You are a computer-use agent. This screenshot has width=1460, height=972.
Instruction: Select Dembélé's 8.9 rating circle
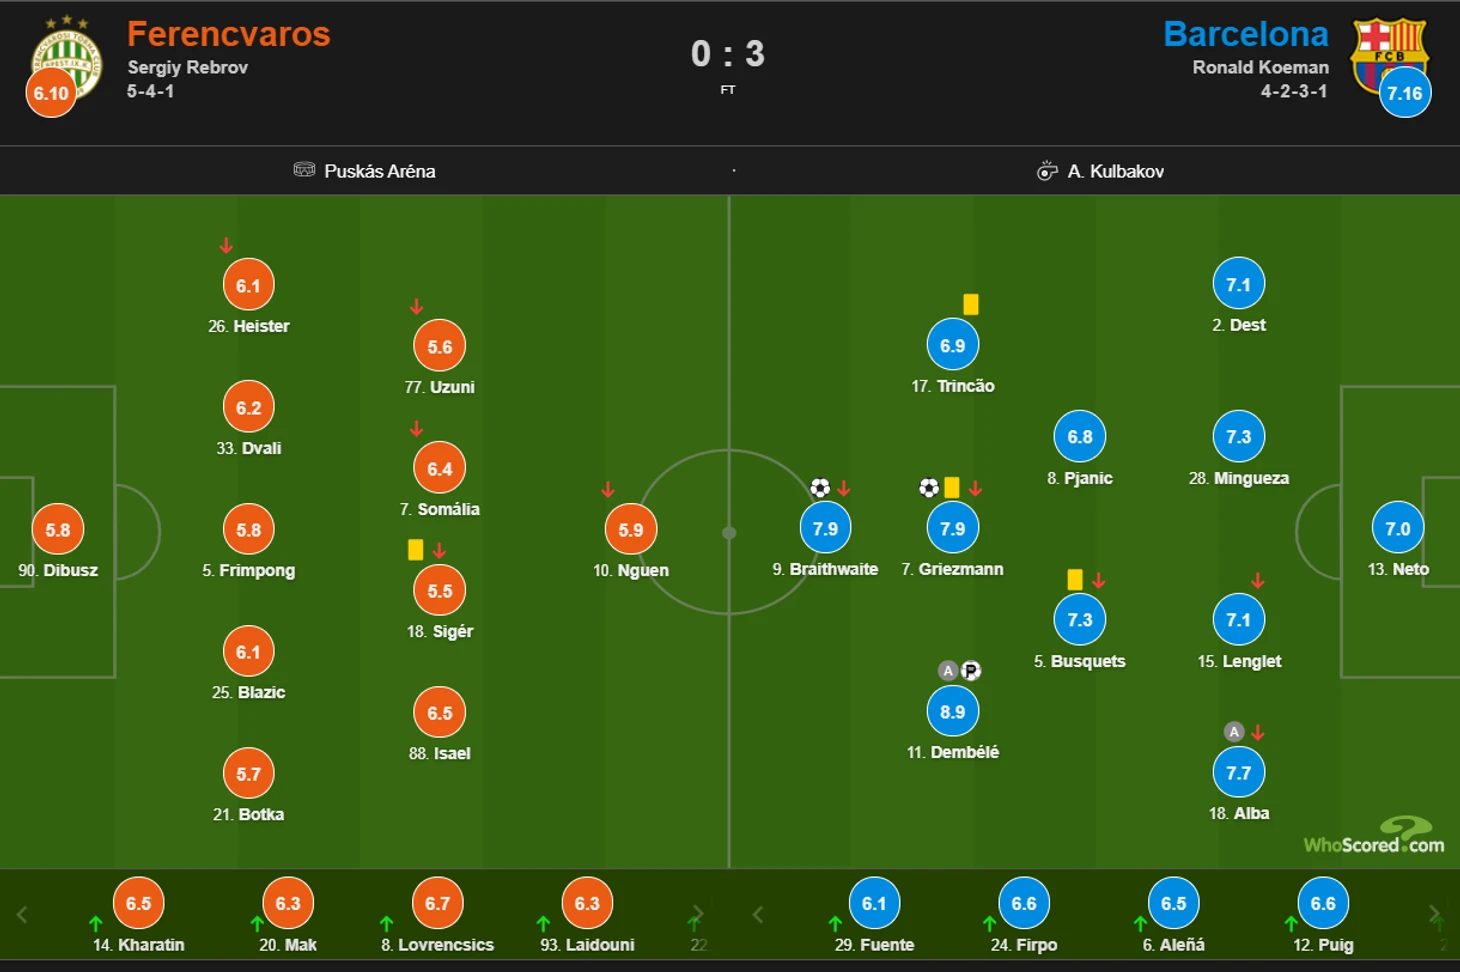click(x=953, y=711)
